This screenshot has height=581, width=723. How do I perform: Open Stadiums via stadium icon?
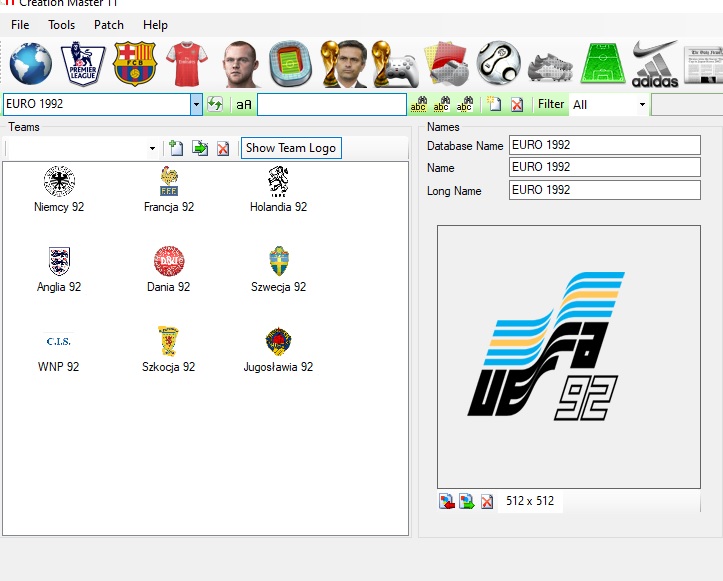pos(290,64)
